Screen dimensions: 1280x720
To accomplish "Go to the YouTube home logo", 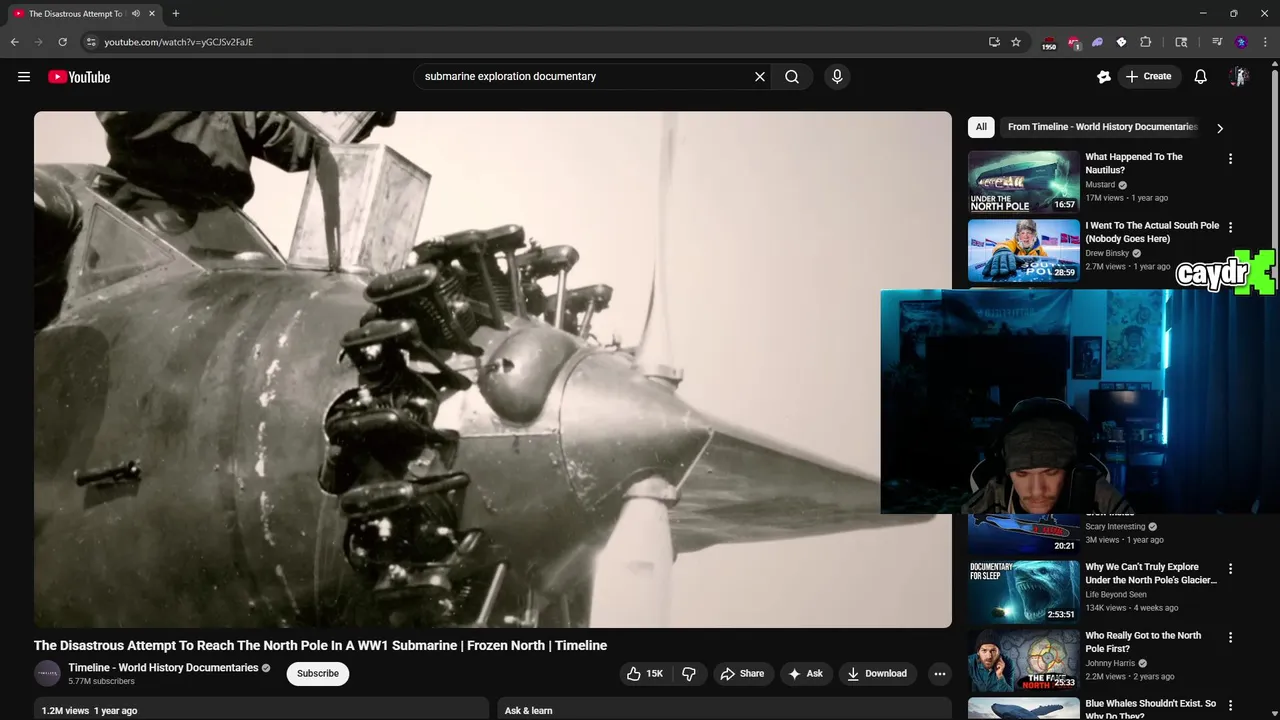I will (79, 77).
